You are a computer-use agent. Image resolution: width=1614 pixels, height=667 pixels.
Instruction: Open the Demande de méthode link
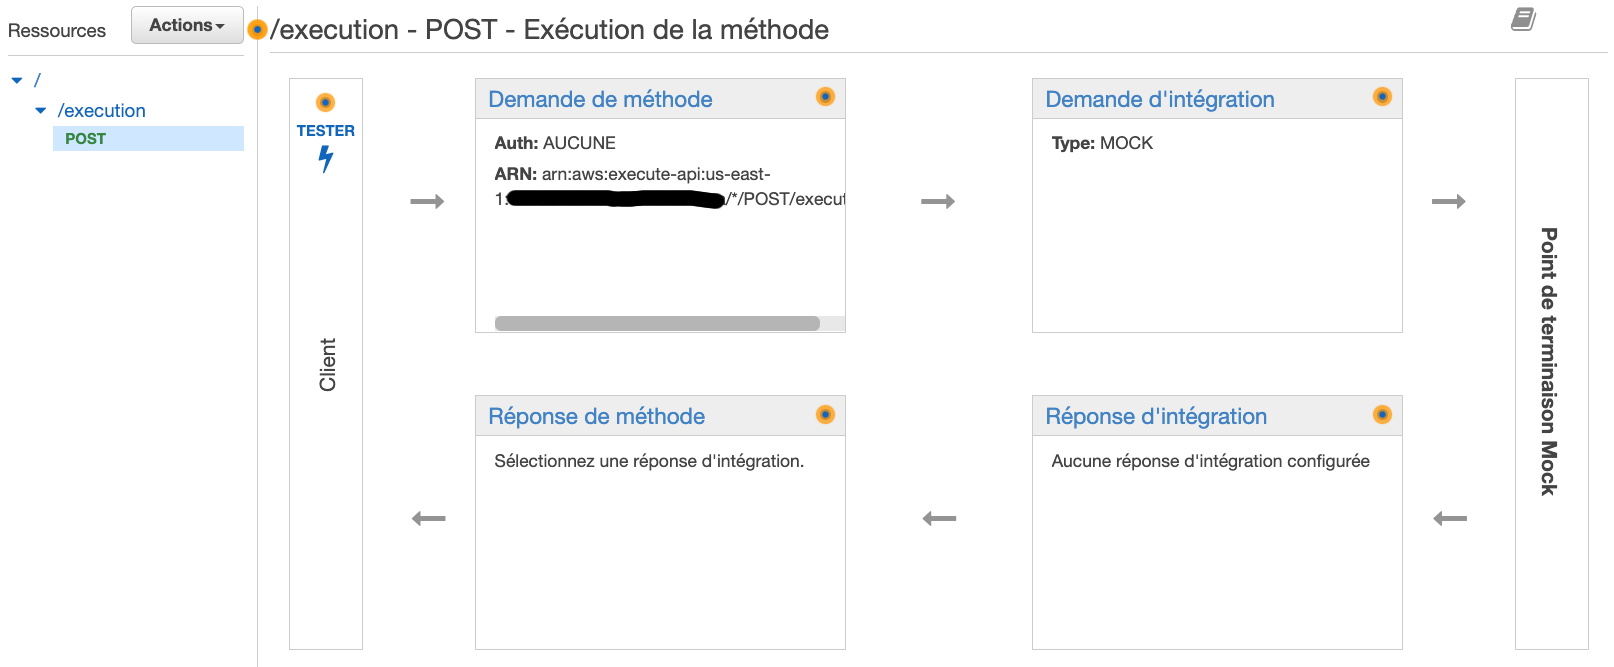(600, 99)
